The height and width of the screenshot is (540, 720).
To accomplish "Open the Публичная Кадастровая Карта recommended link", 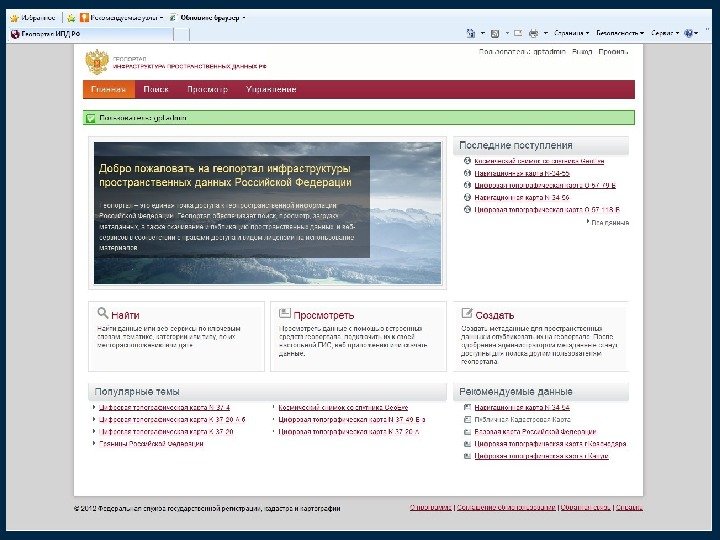I will tap(523, 420).
